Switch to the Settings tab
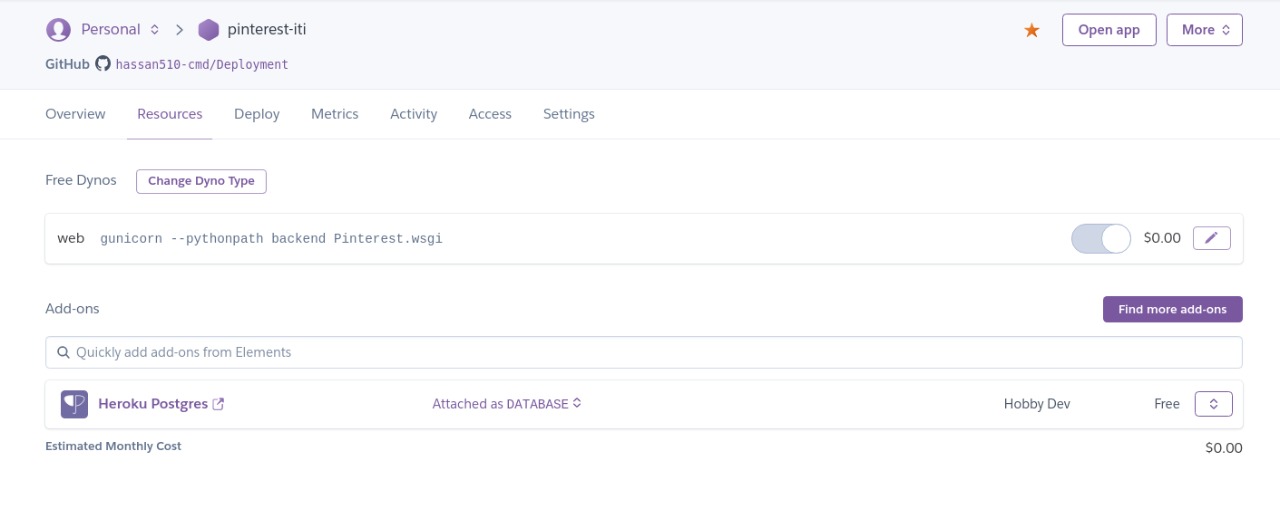 coord(569,114)
